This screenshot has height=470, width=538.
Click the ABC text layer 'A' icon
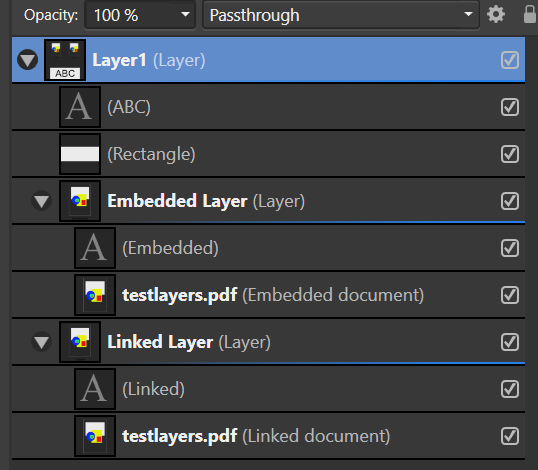[x=80, y=107]
